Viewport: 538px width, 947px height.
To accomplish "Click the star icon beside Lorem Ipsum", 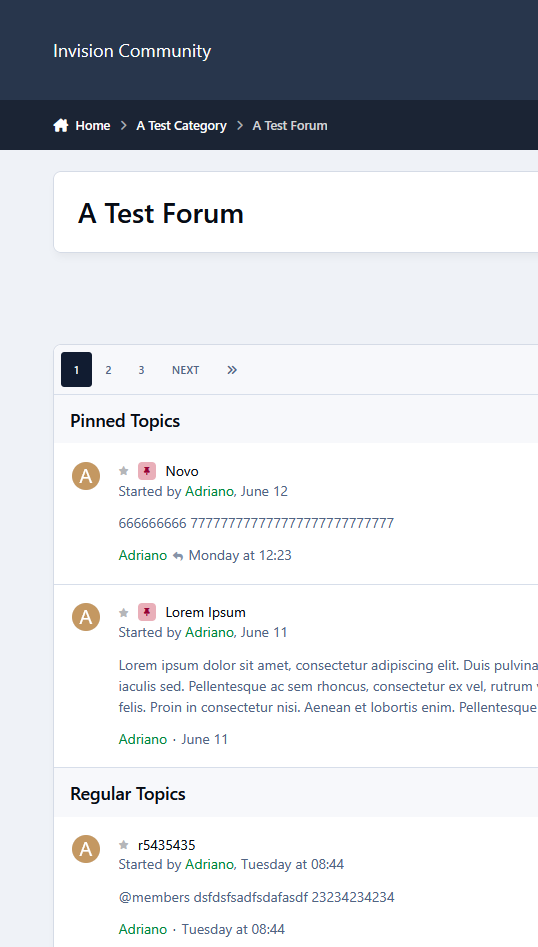I will coord(124,612).
